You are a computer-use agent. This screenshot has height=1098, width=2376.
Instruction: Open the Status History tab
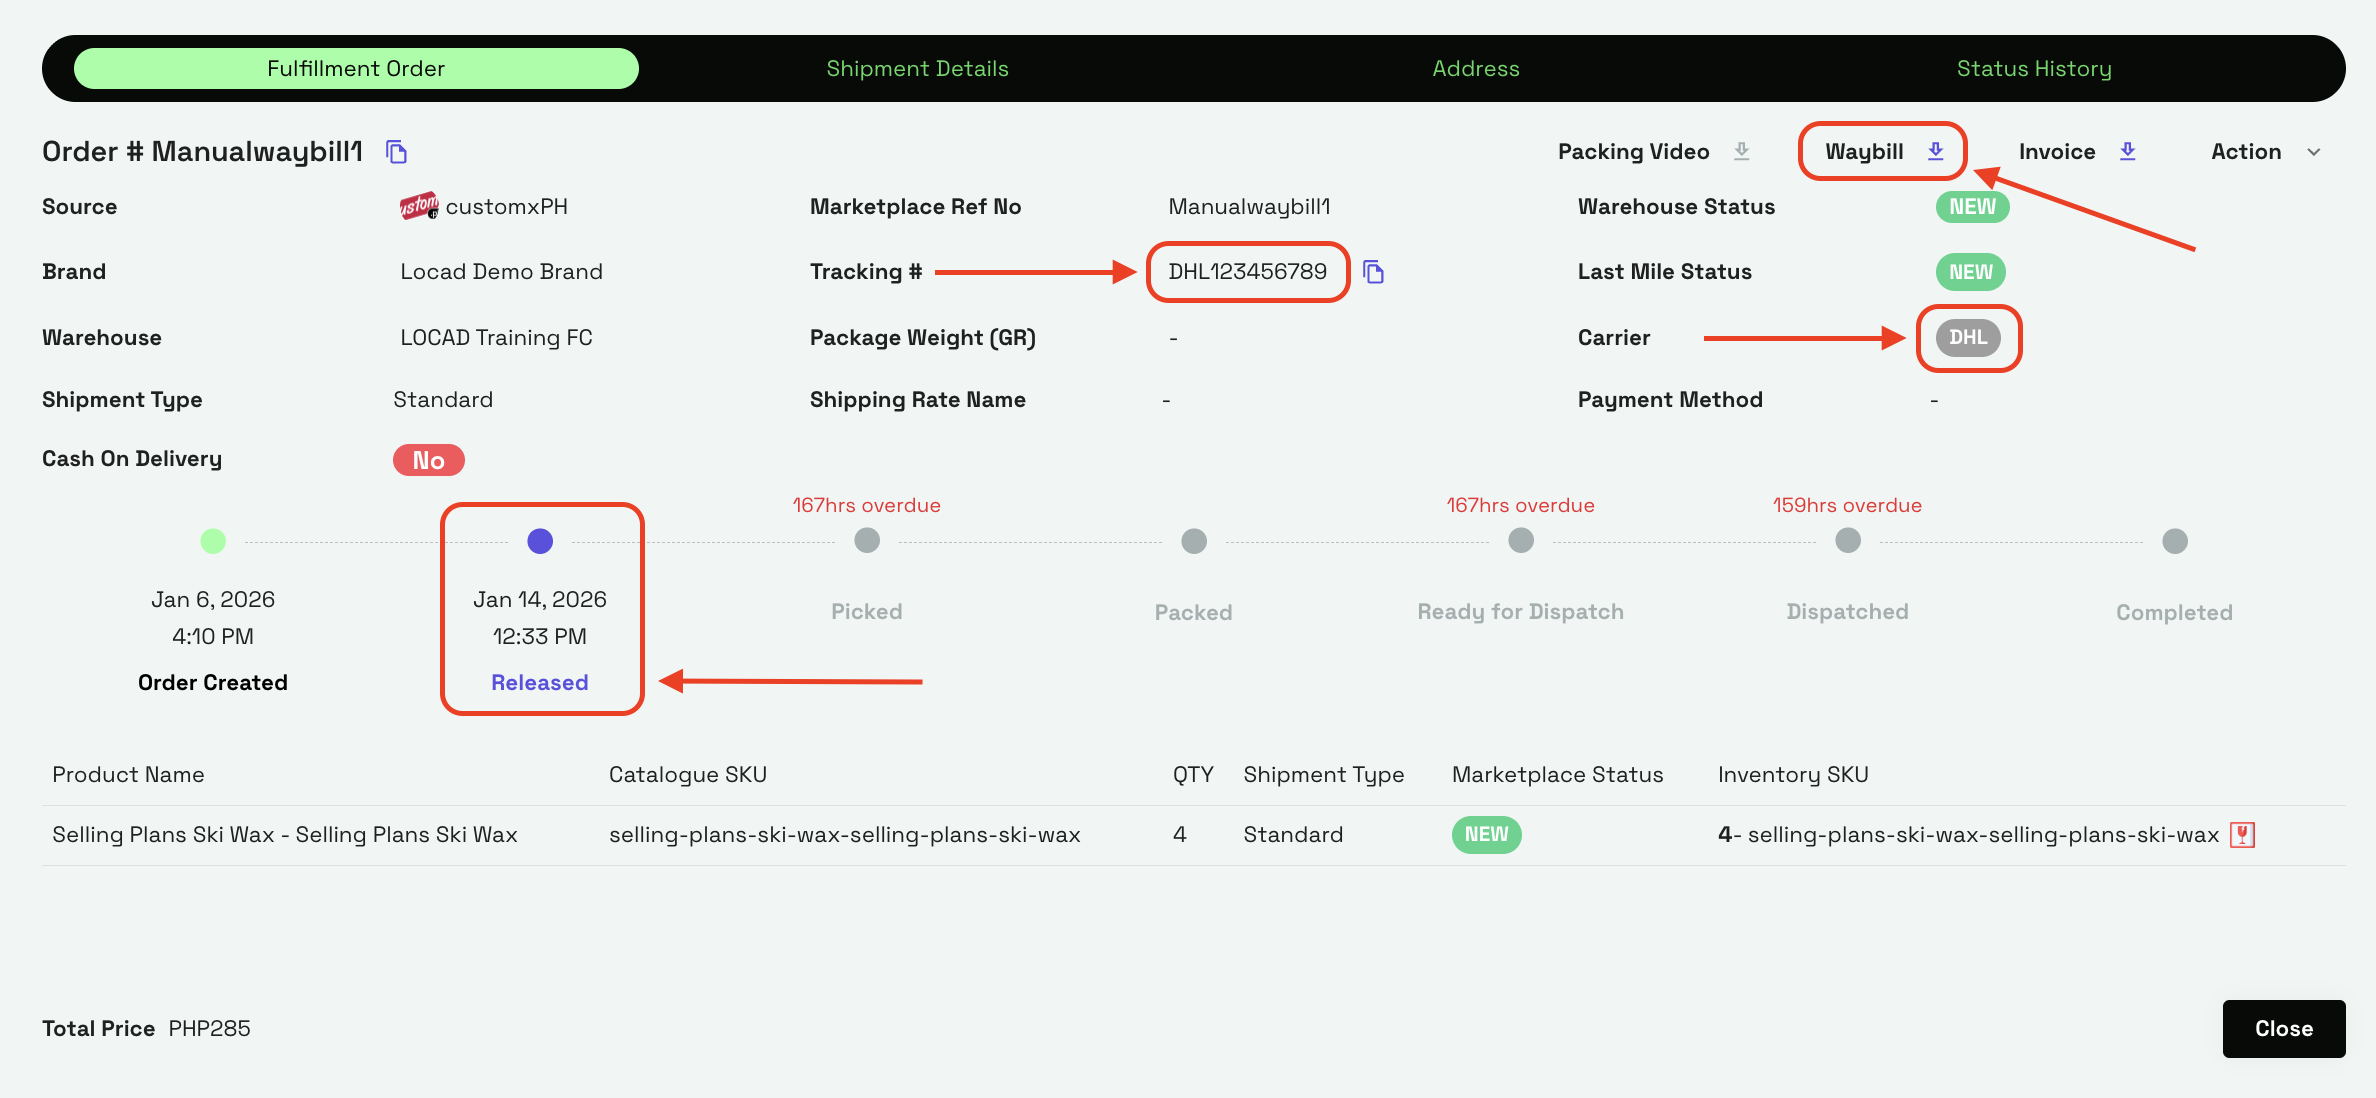coord(2033,68)
